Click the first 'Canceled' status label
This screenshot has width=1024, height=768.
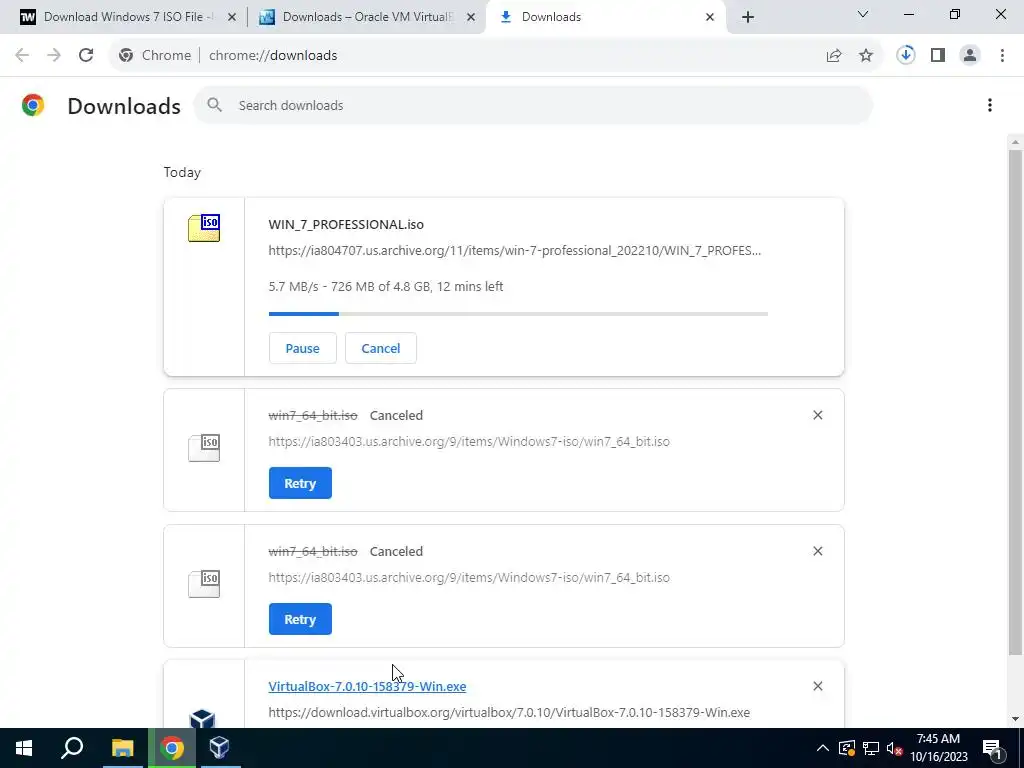tap(396, 415)
